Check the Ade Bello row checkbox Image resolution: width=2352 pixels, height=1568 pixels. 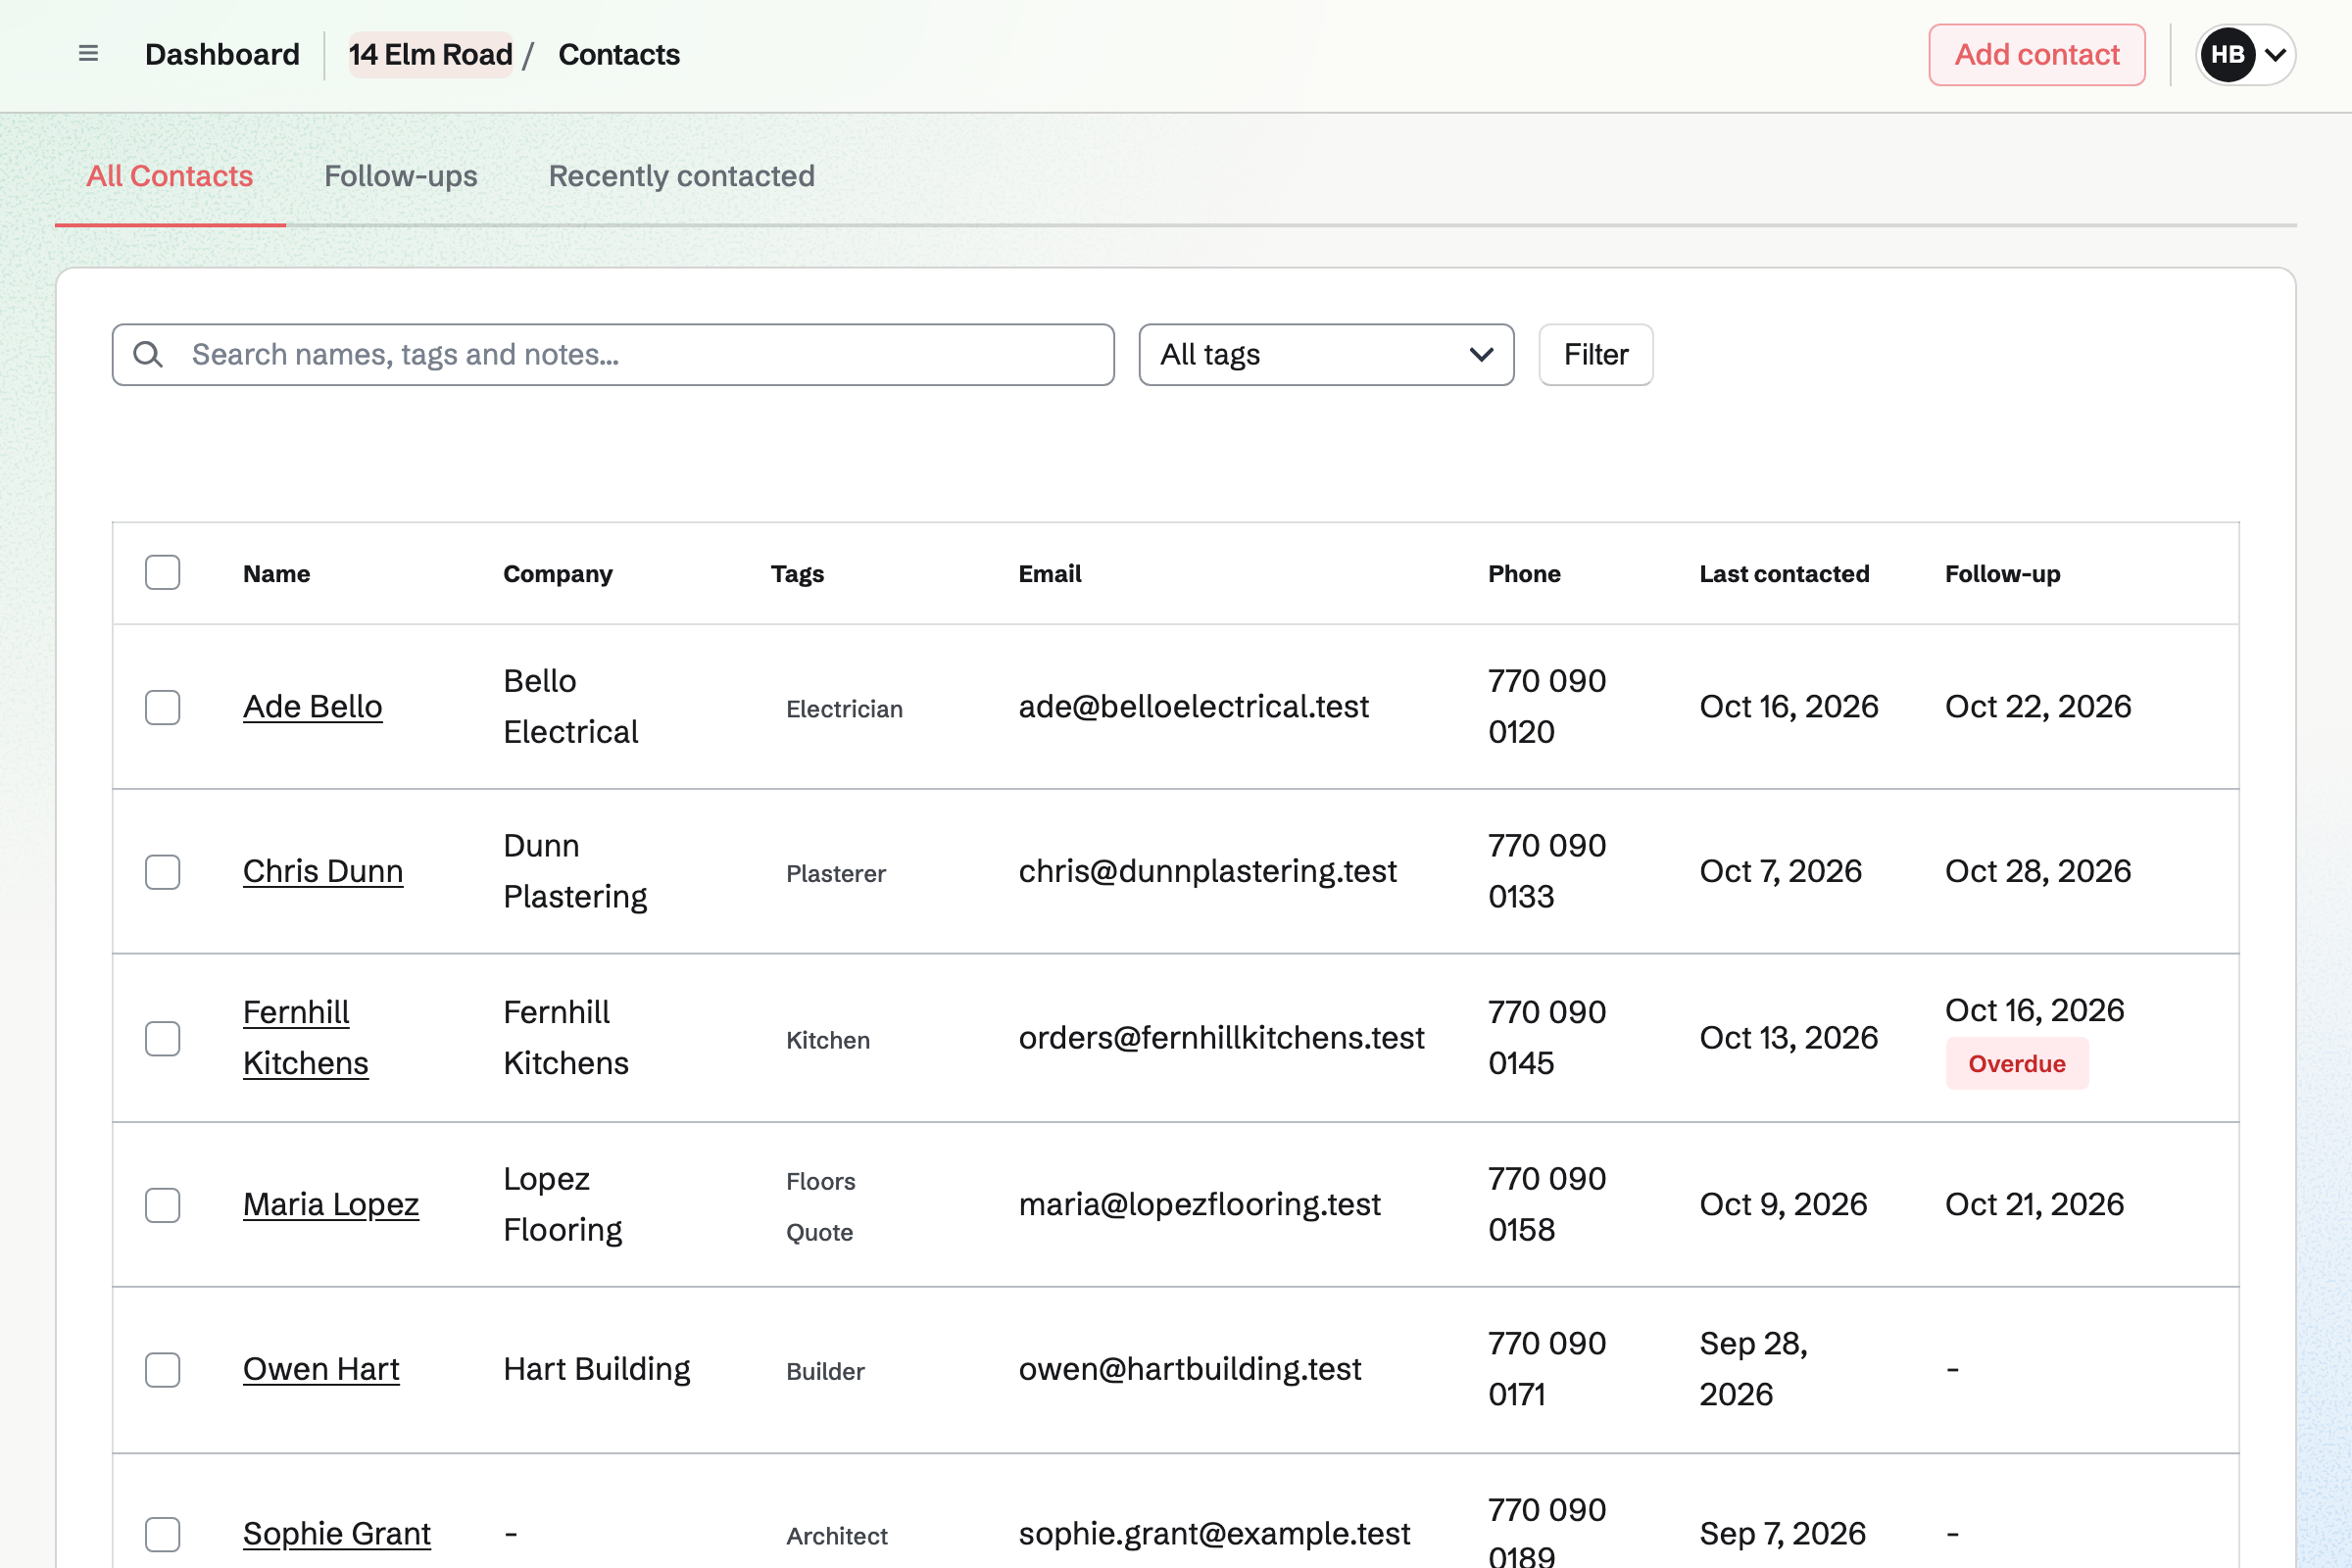[162, 707]
